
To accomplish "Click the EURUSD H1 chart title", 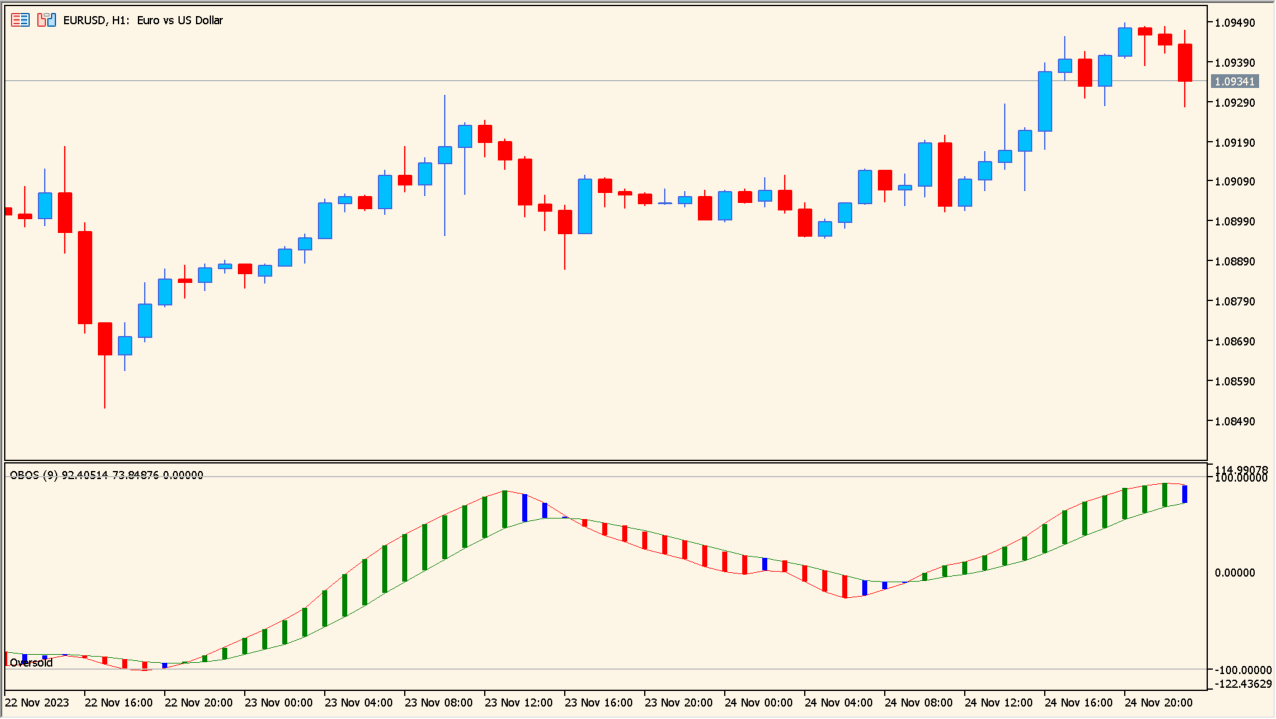I will pyautogui.click(x=140, y=20).
